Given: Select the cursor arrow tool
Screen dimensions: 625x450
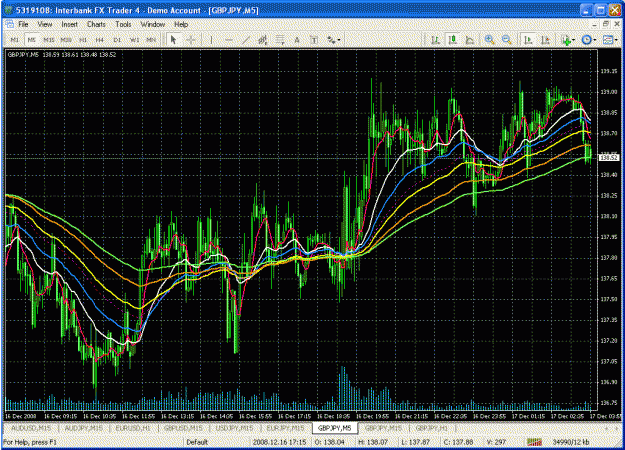Looking at the screenshot, I should (x=173, y=40).
